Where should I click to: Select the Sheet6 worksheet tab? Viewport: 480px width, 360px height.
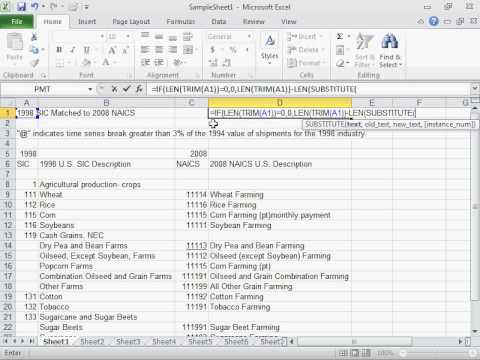pyautogui.click(x=236, y=341)
